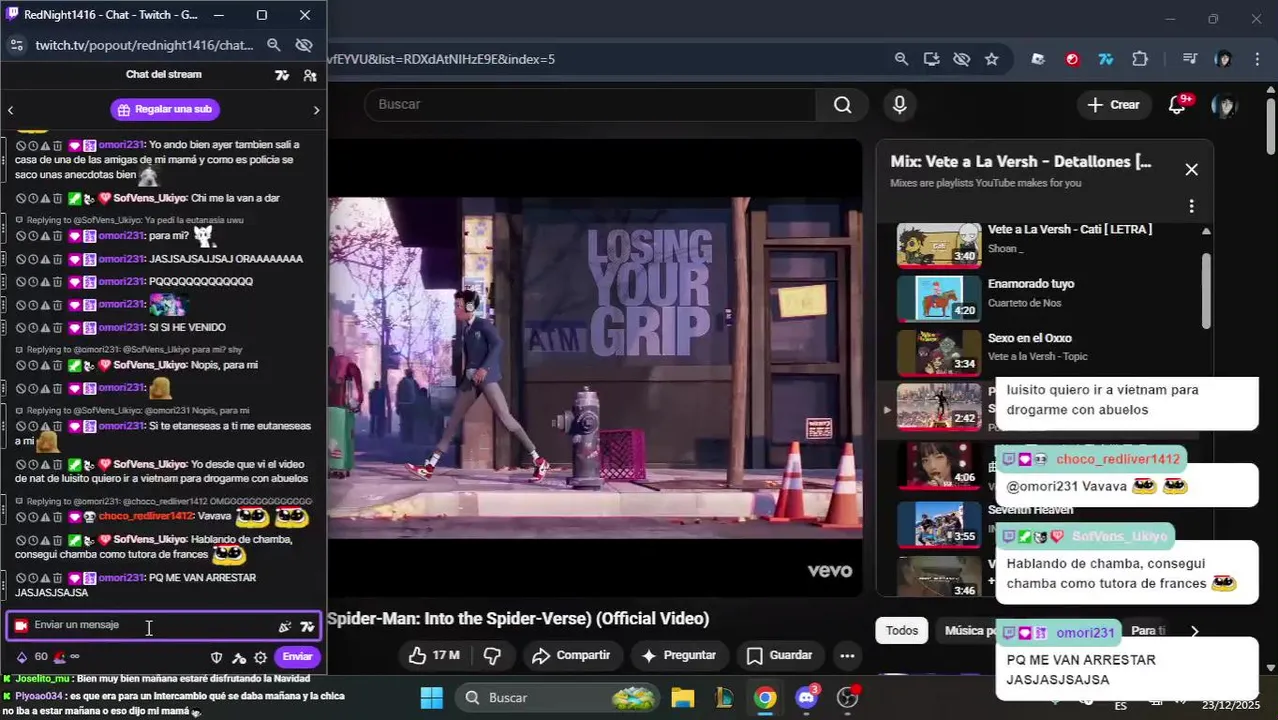Show more category chips with right chevron

(1194, 631)
